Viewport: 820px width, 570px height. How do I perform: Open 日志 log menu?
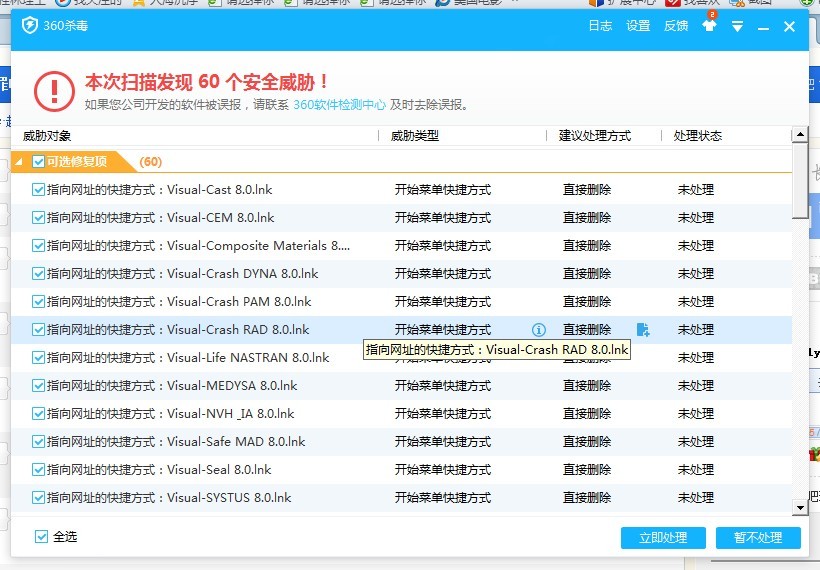(x=600, y=26)
